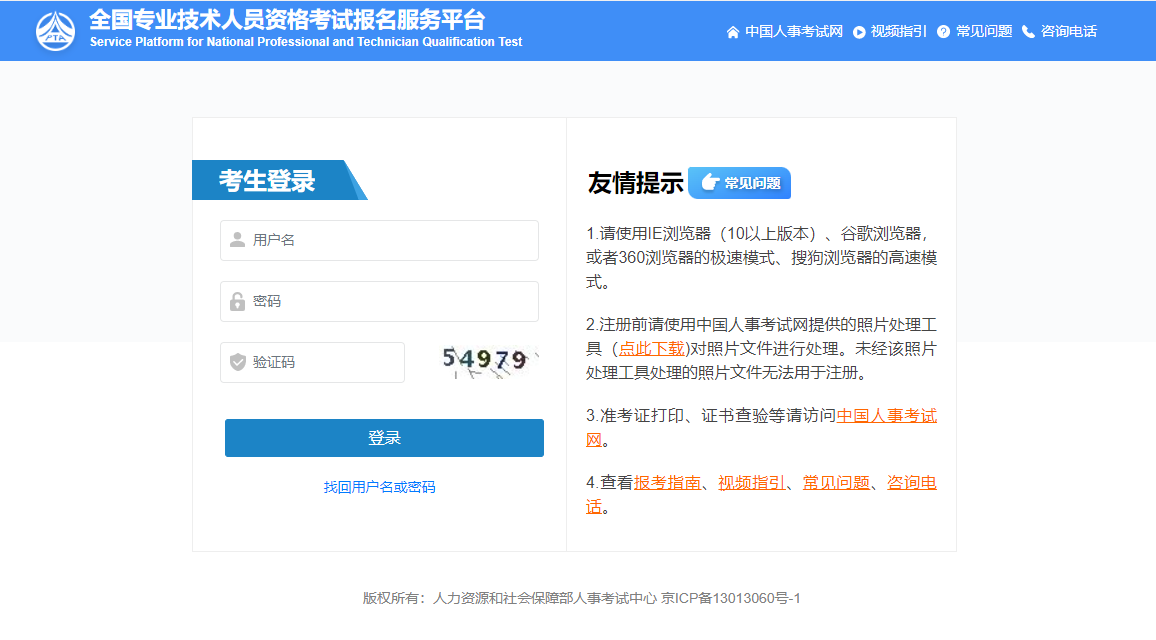Open the 视频指引 link in tip 4
The height and width of the screenshot is (640, 1156).
(751, 482)
